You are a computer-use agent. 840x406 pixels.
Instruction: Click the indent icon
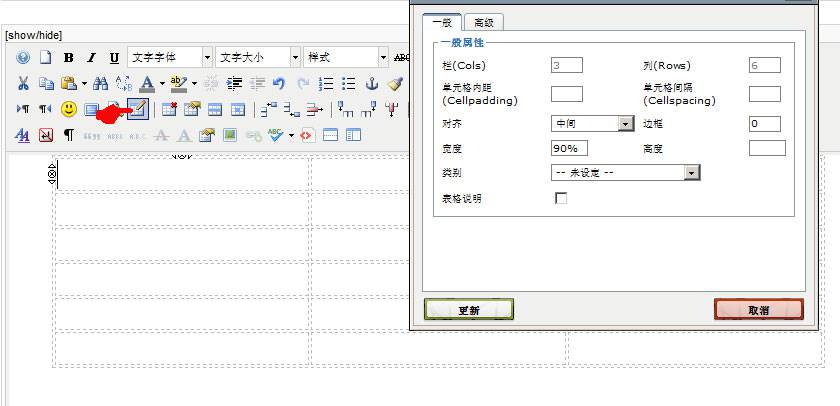pyautogui.click(x=234, y=83)
